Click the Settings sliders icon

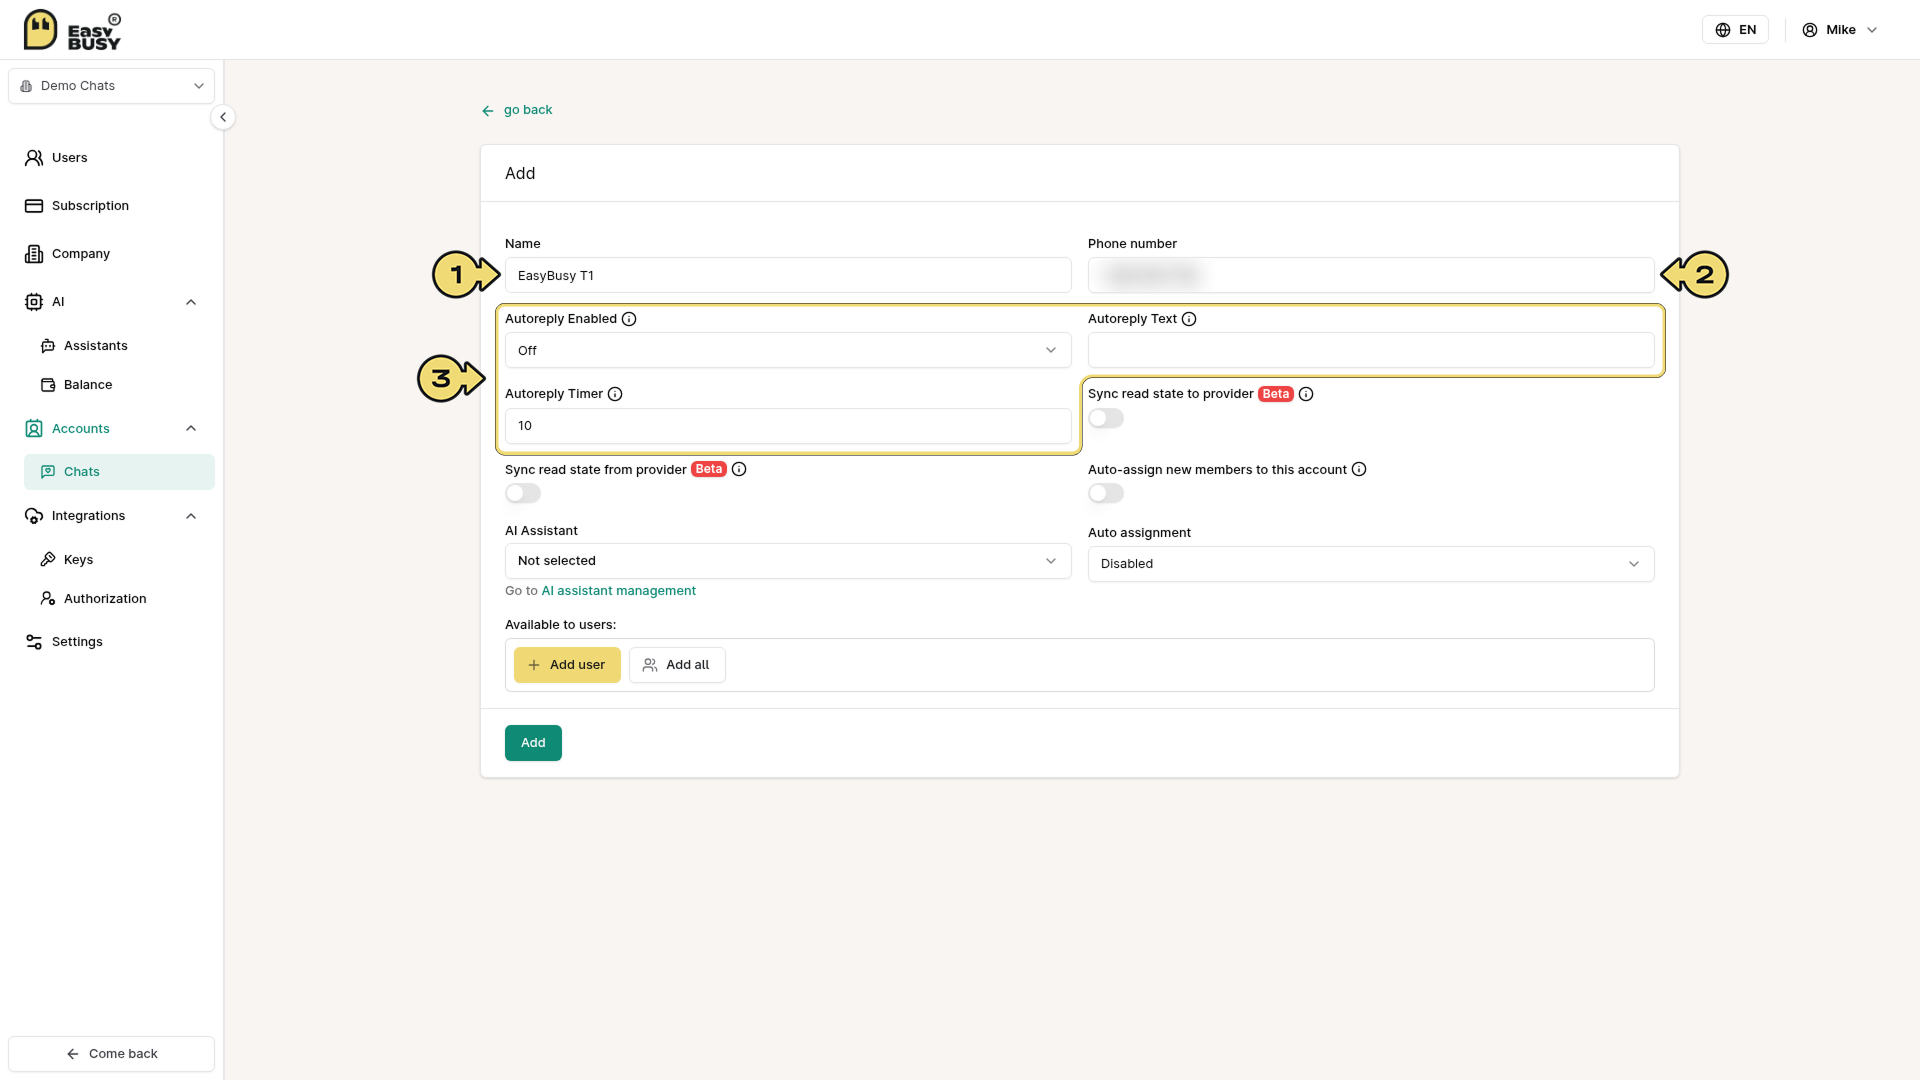pos(34,642)
